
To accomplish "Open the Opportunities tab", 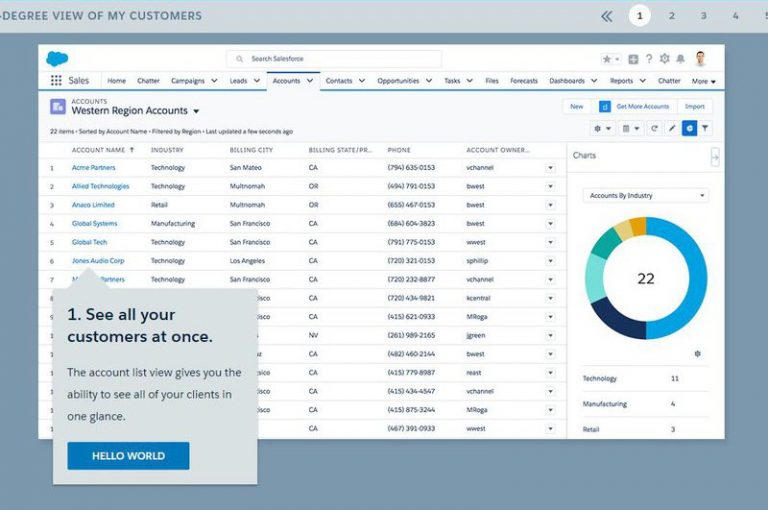I will [x=398, y=81].
